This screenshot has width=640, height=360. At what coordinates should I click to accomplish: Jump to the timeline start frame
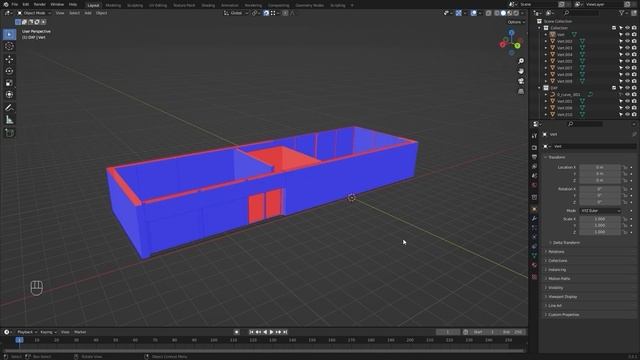point(251,332)
